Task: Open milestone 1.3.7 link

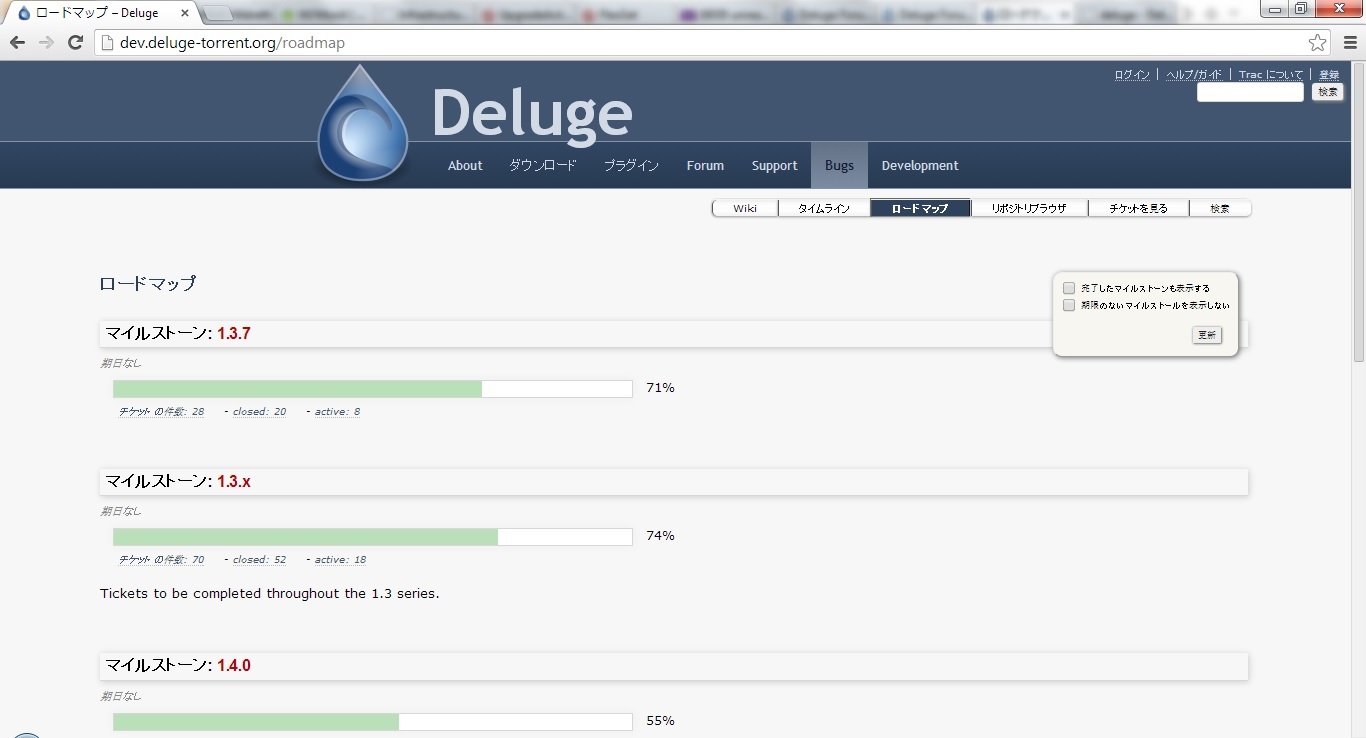Action: (x=234, y=334)
